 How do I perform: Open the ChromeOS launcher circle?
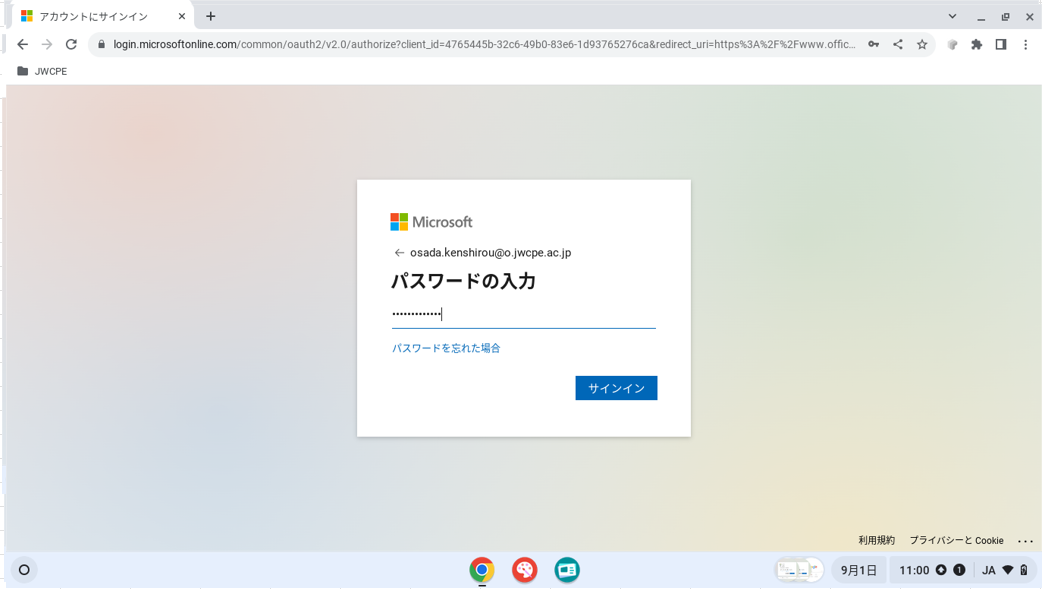click(24, 570)
